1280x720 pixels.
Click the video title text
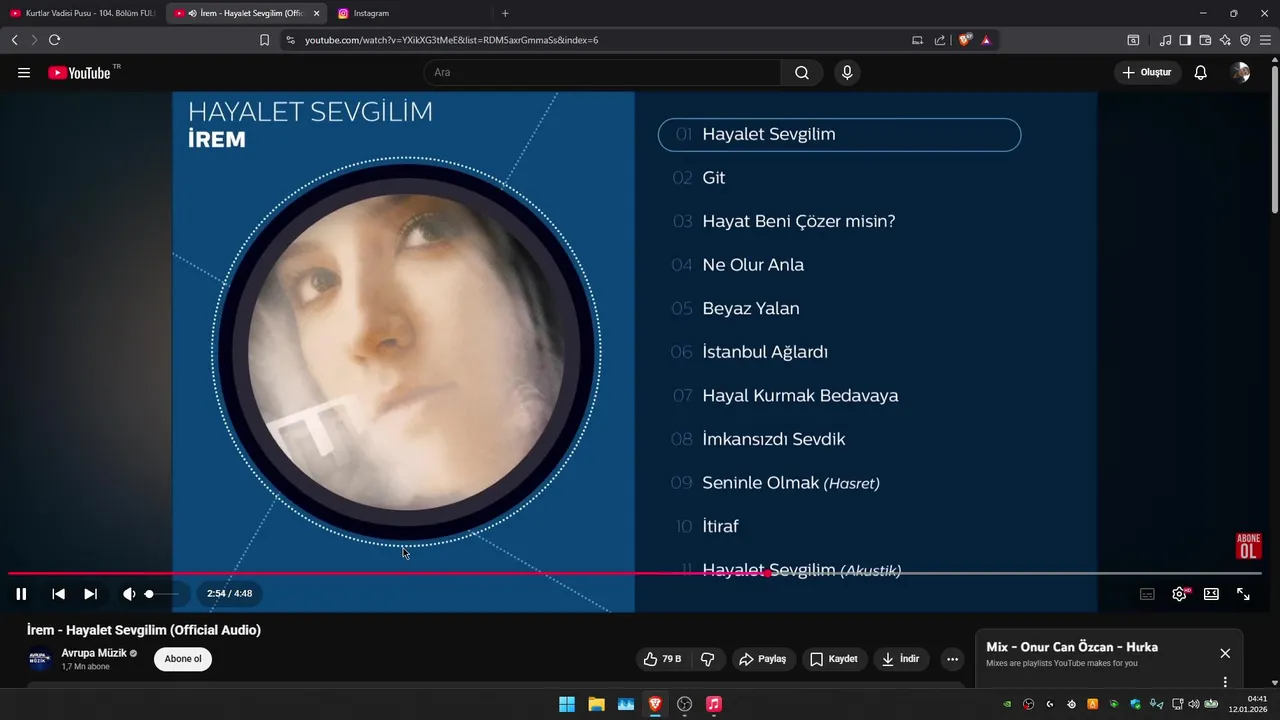click(x=144, y=630)
